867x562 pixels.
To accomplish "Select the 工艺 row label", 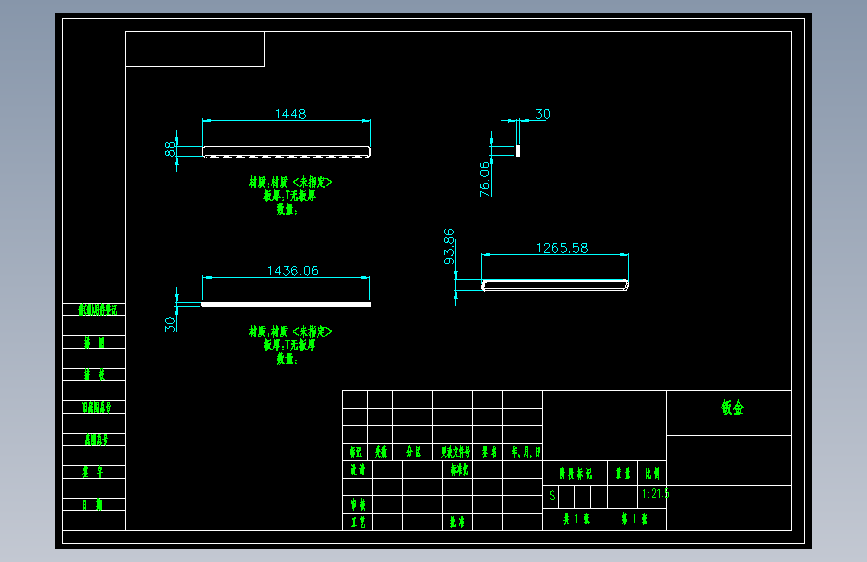I will click(x=358, y=522).
